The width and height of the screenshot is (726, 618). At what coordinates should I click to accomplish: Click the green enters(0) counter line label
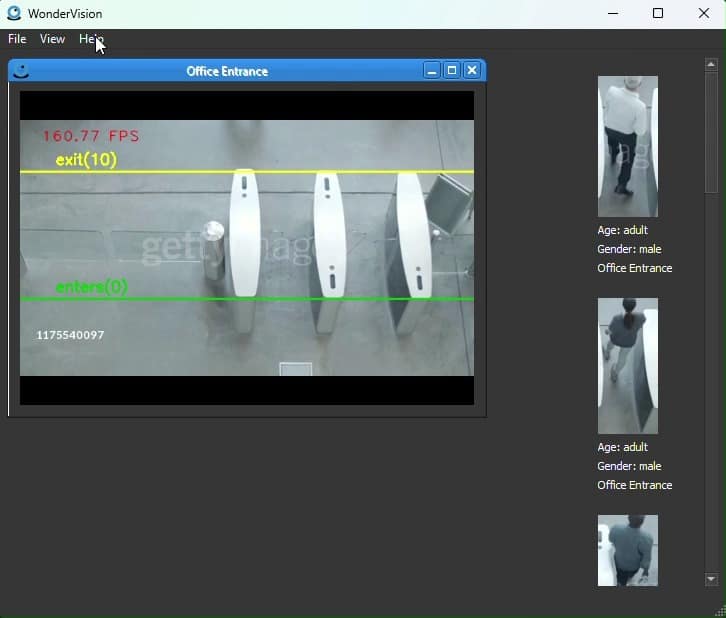click(x=92, y=287)
